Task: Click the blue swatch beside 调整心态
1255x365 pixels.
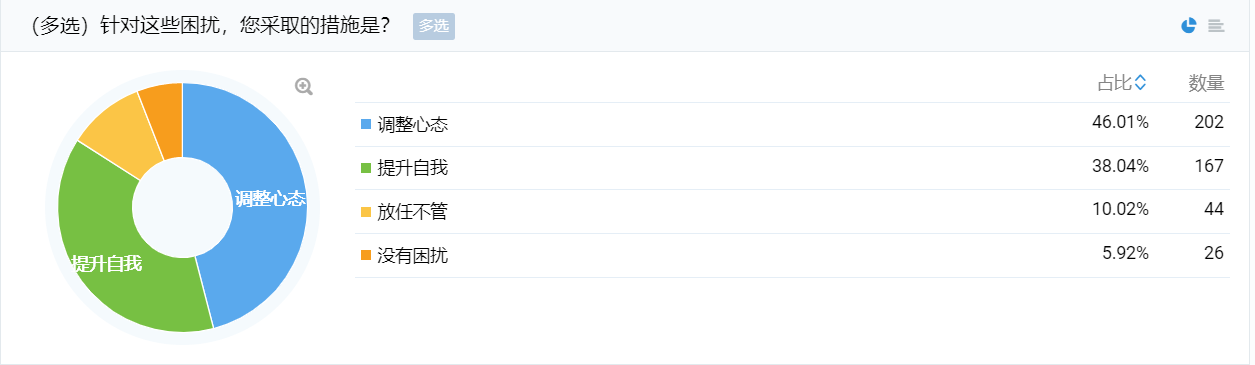Action: click(366, 124)
